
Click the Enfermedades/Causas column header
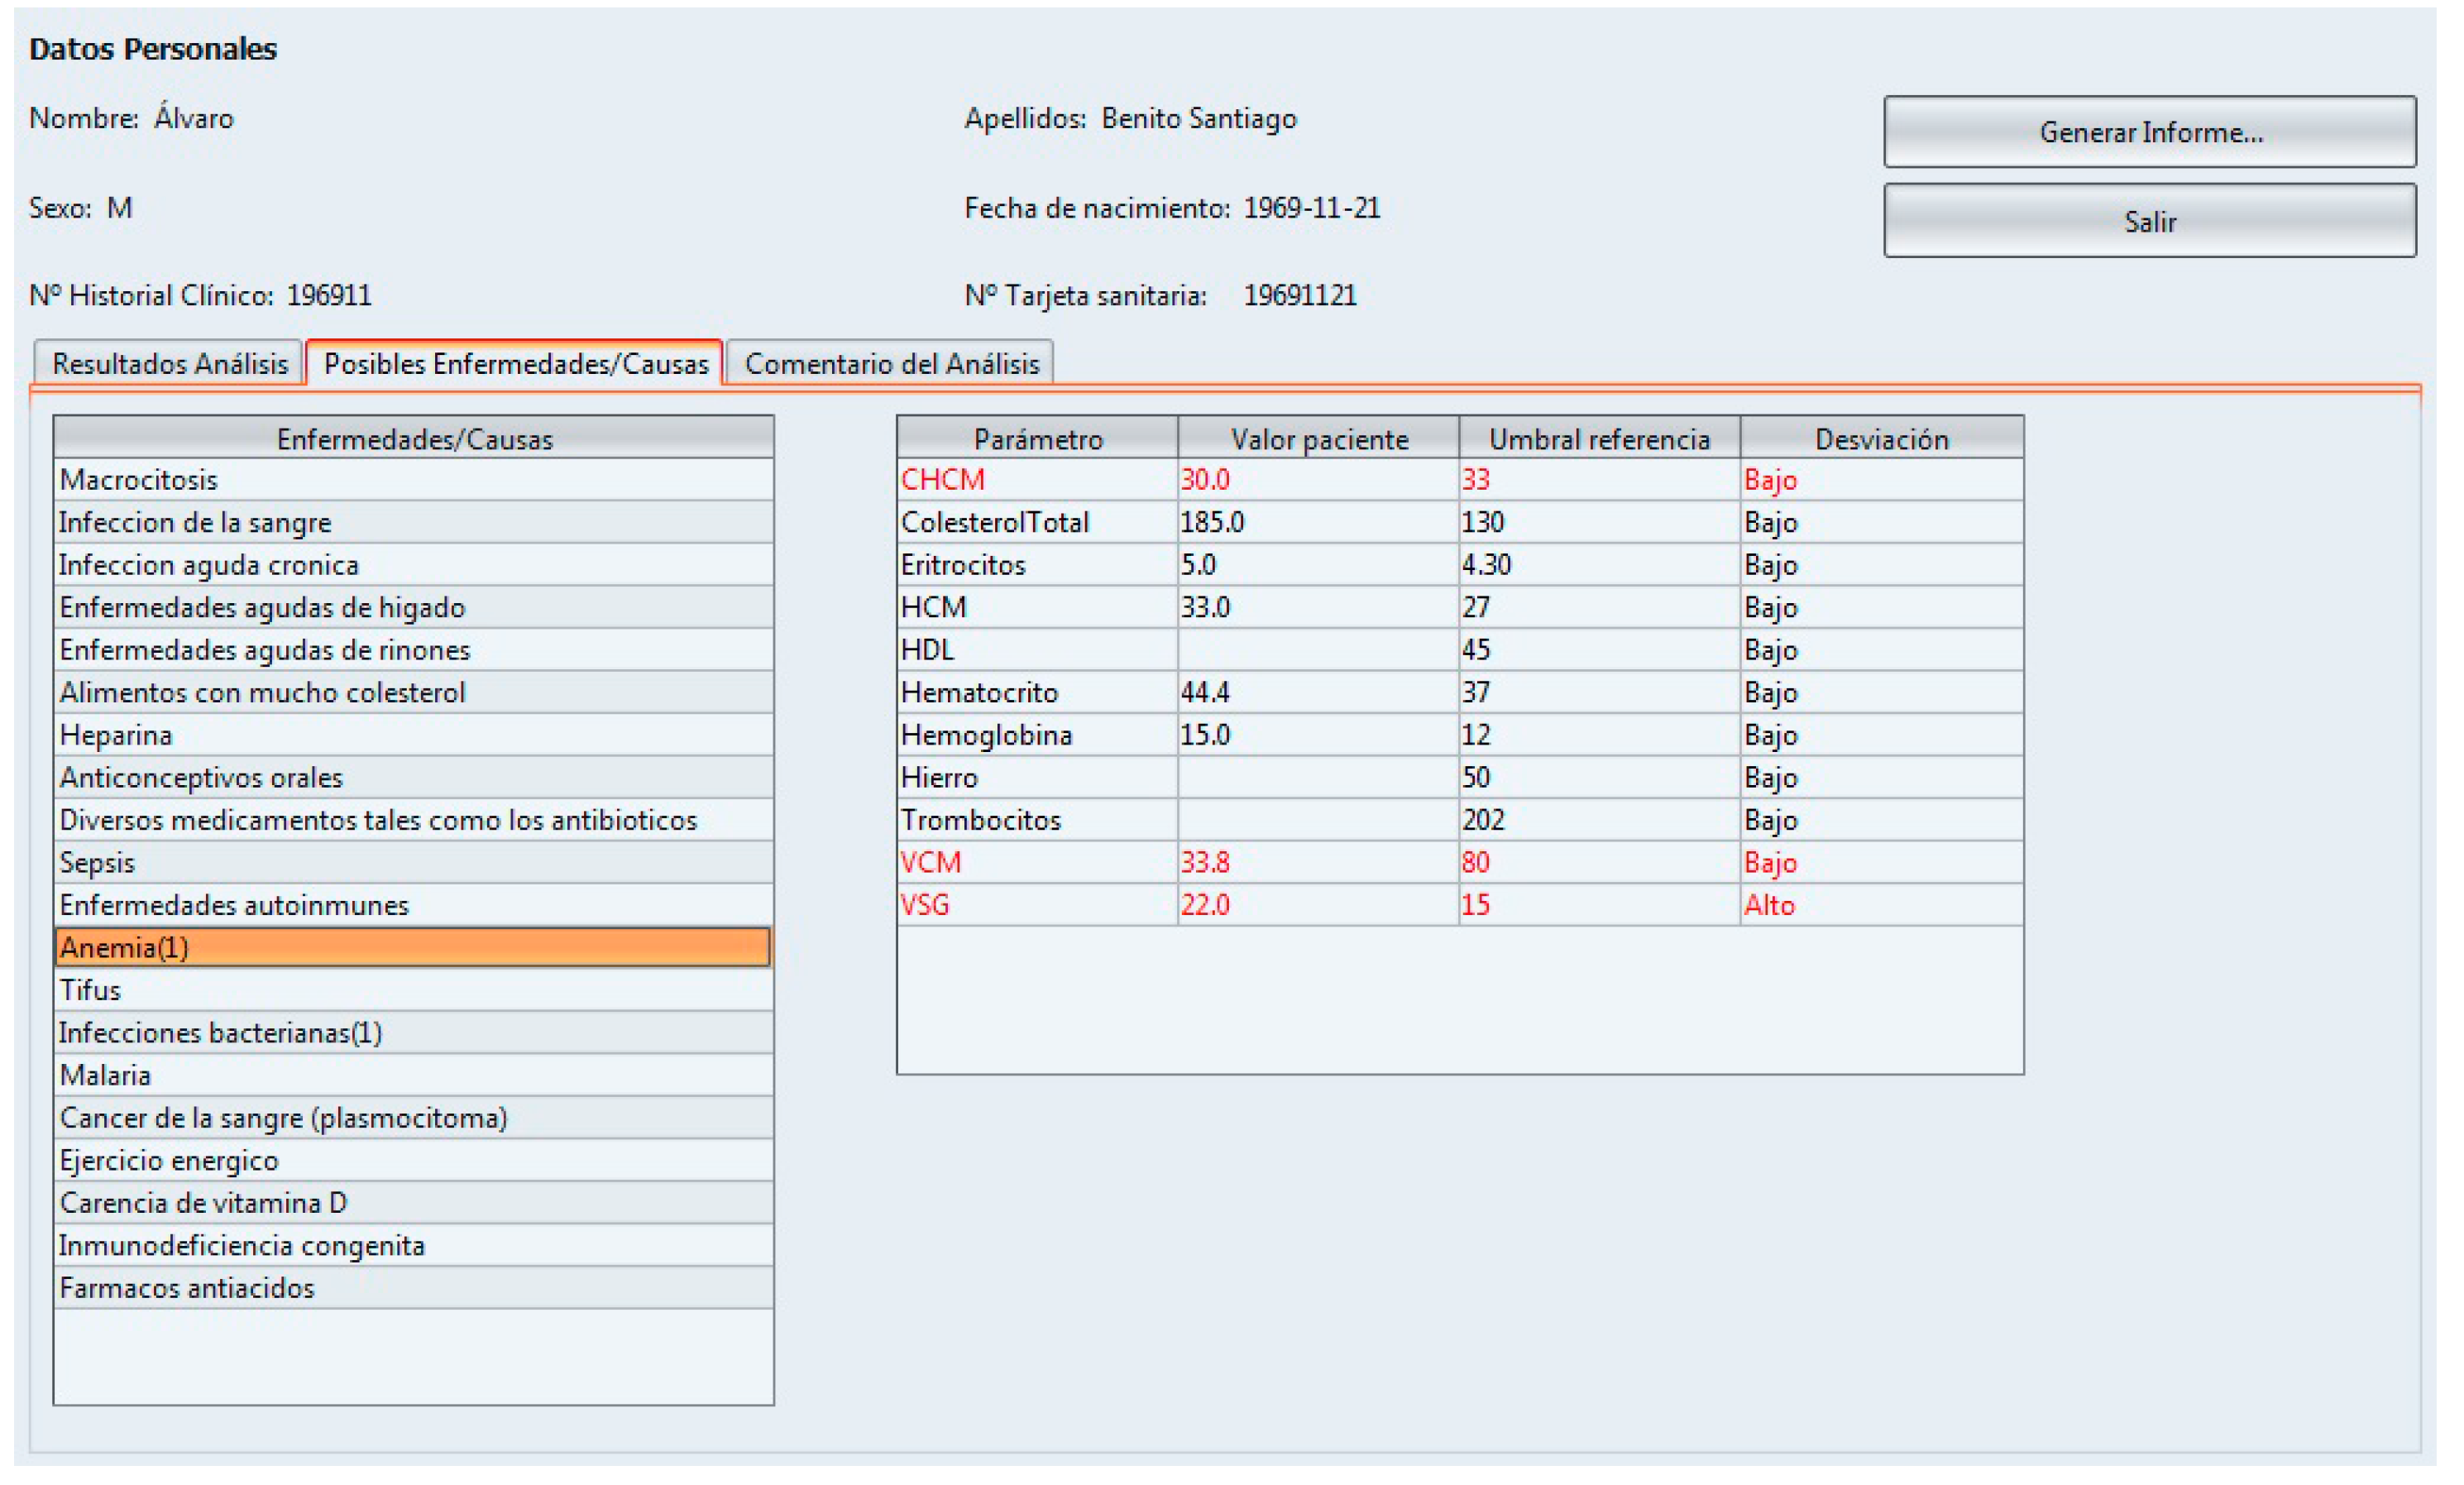413,438
